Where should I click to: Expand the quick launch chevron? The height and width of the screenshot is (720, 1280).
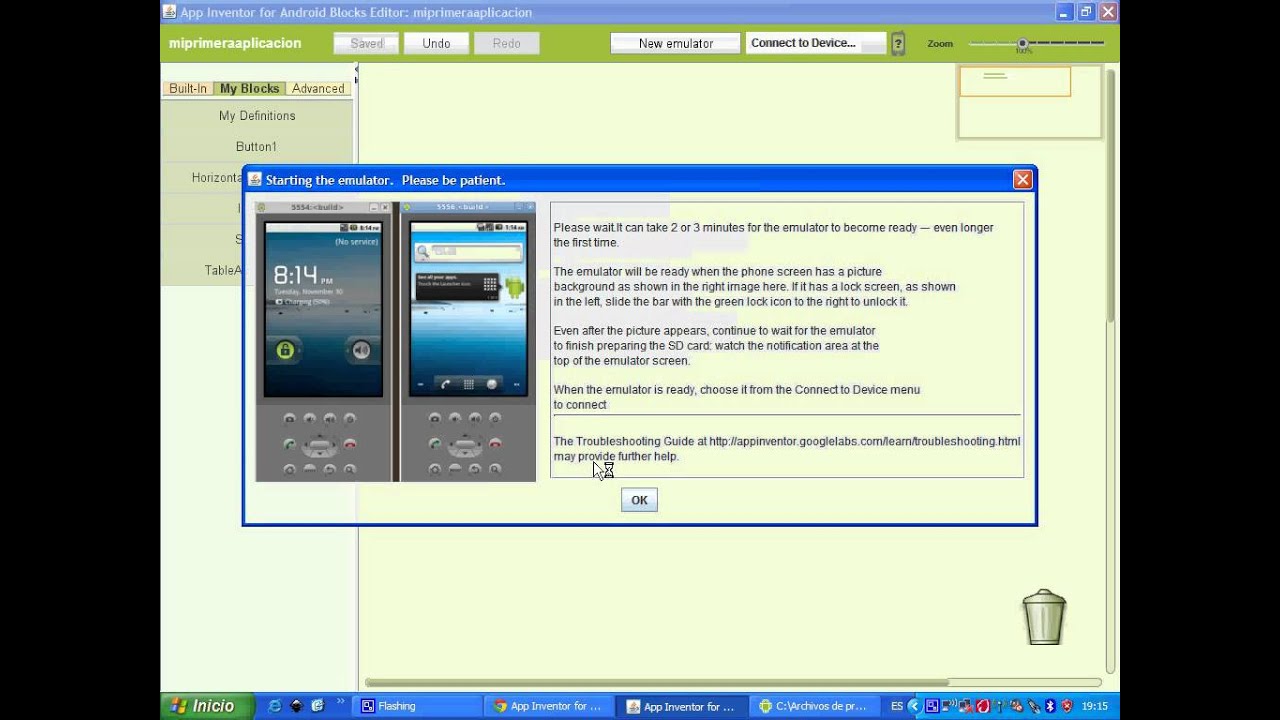click(340, 702)
